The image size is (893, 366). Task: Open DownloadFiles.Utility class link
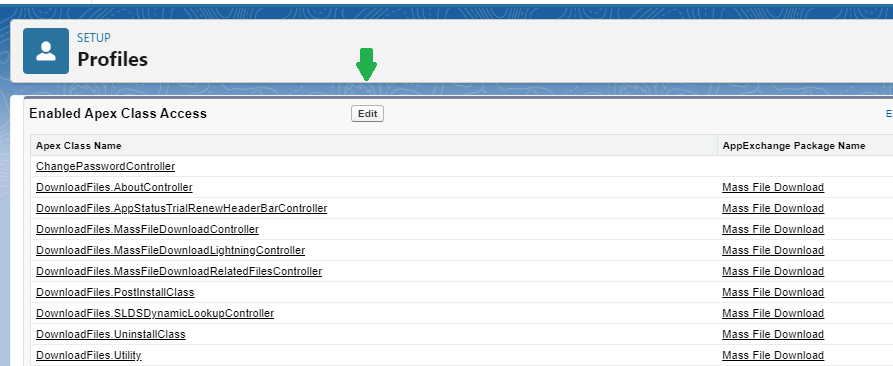88,356
